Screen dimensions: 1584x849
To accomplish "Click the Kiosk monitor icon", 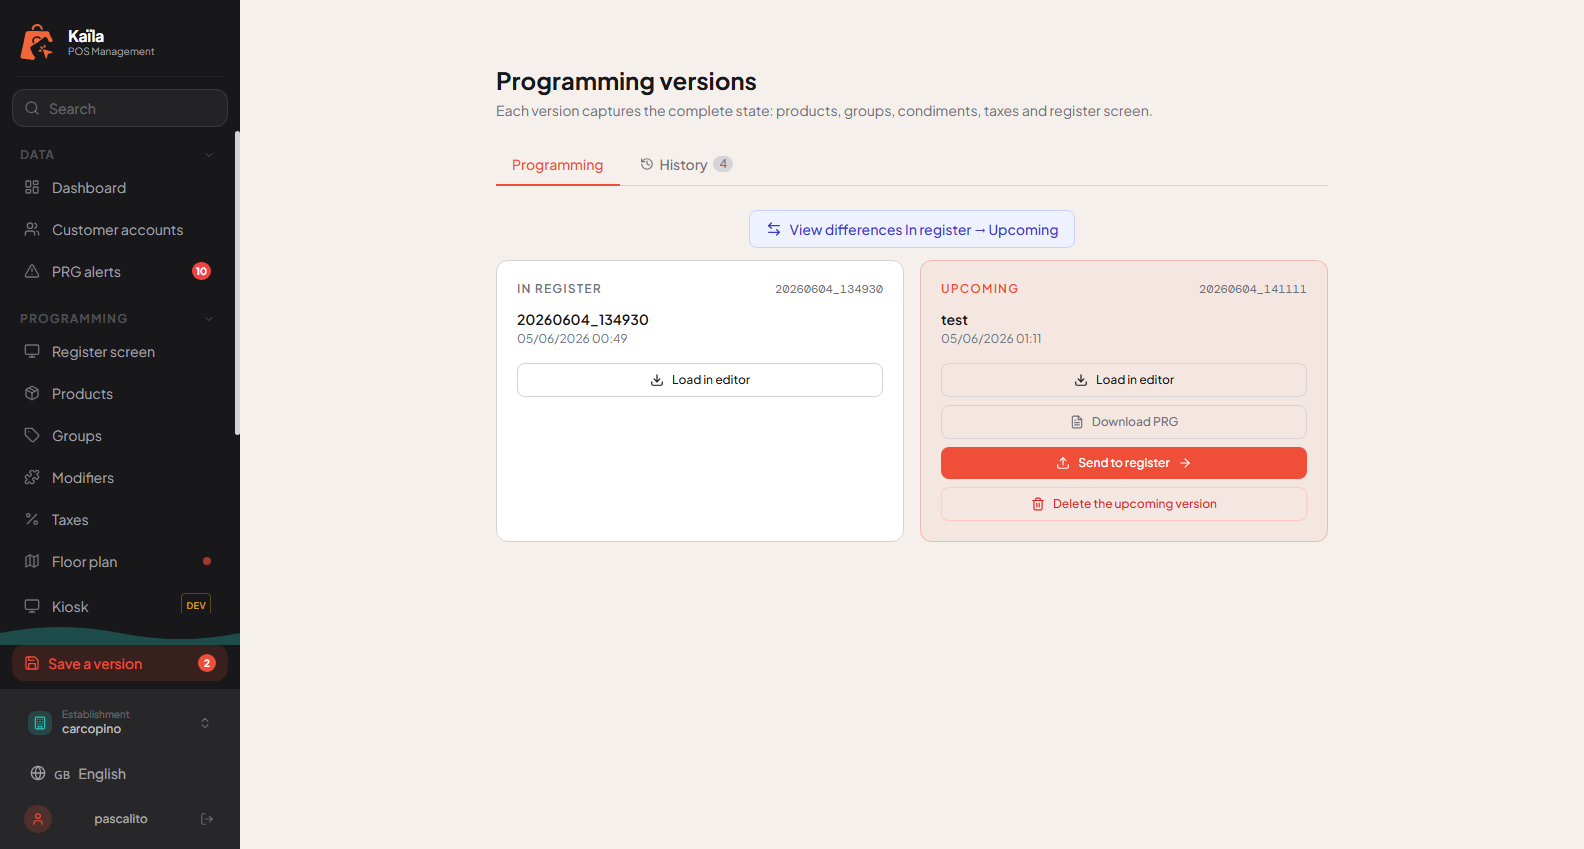I will [x=32, y=606].
